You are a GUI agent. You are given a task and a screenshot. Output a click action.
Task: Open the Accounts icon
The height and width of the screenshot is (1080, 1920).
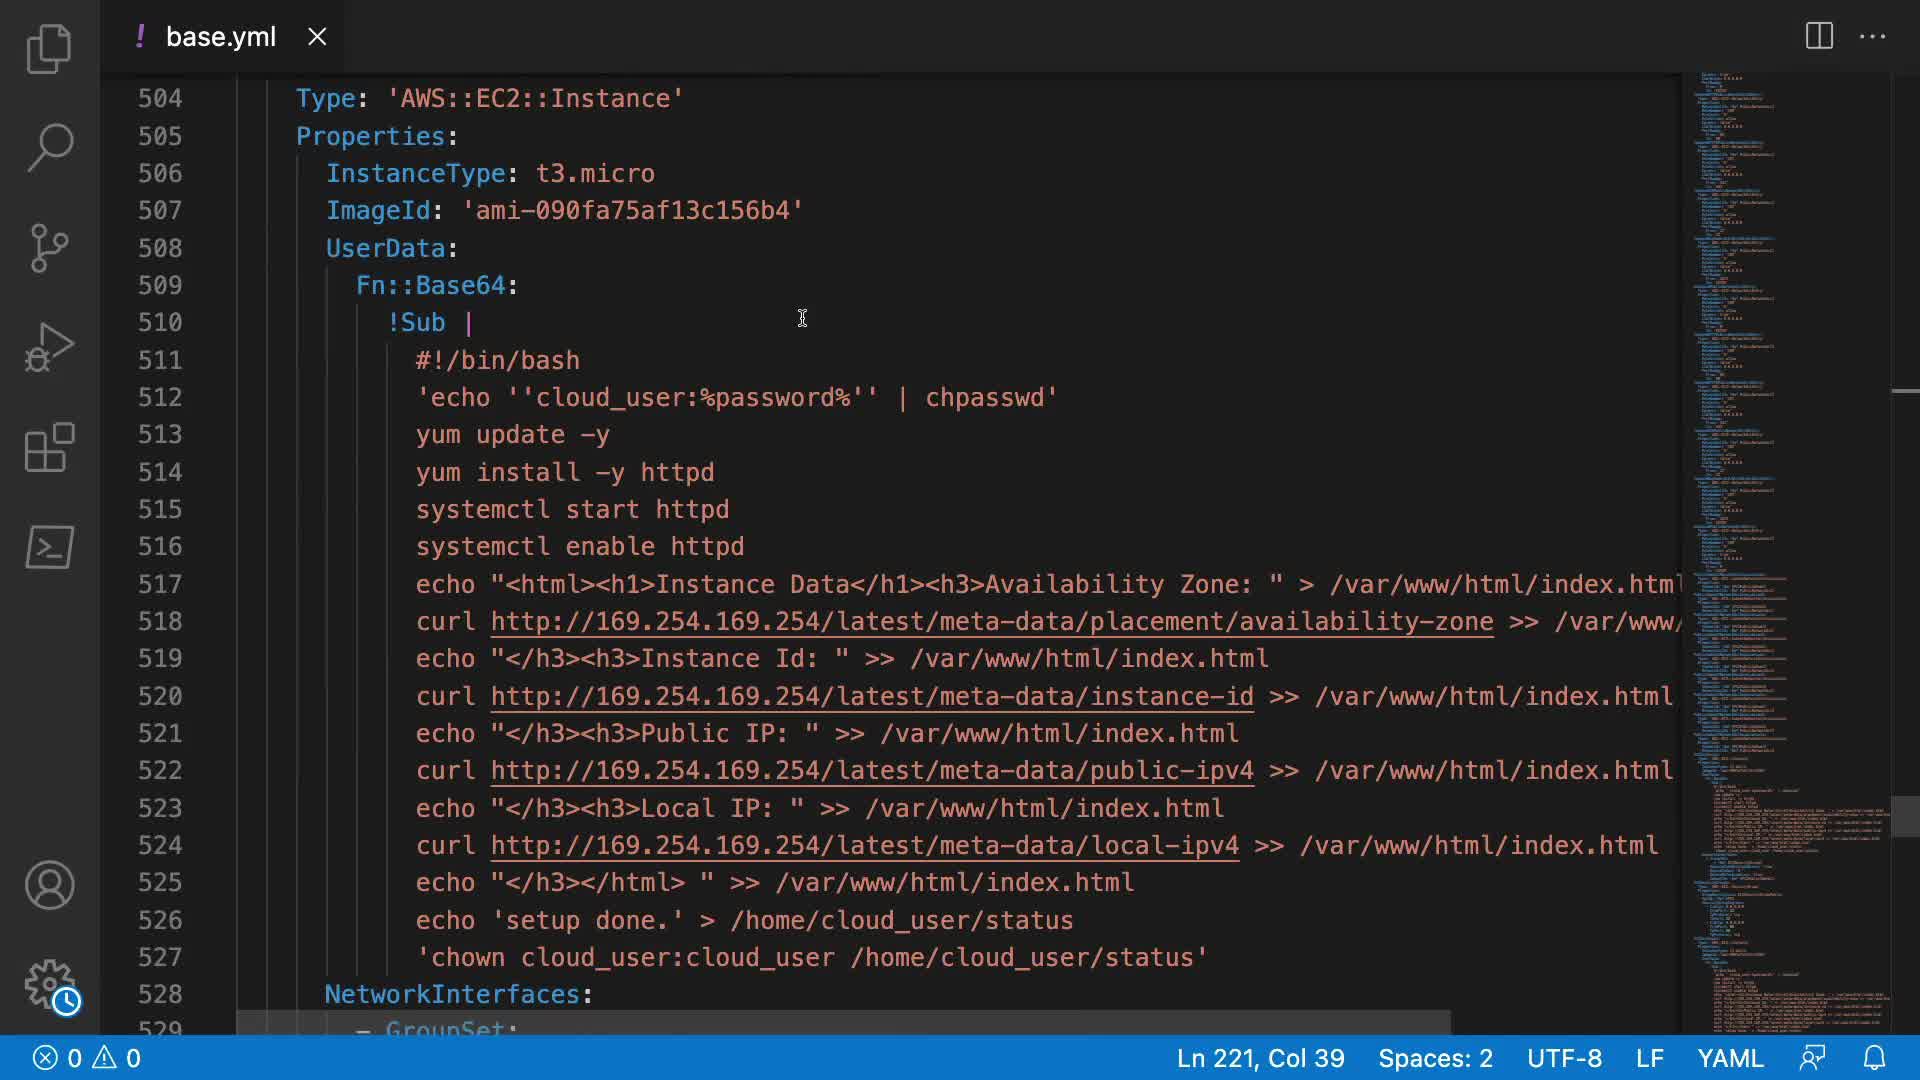click(x=49, y=885)
